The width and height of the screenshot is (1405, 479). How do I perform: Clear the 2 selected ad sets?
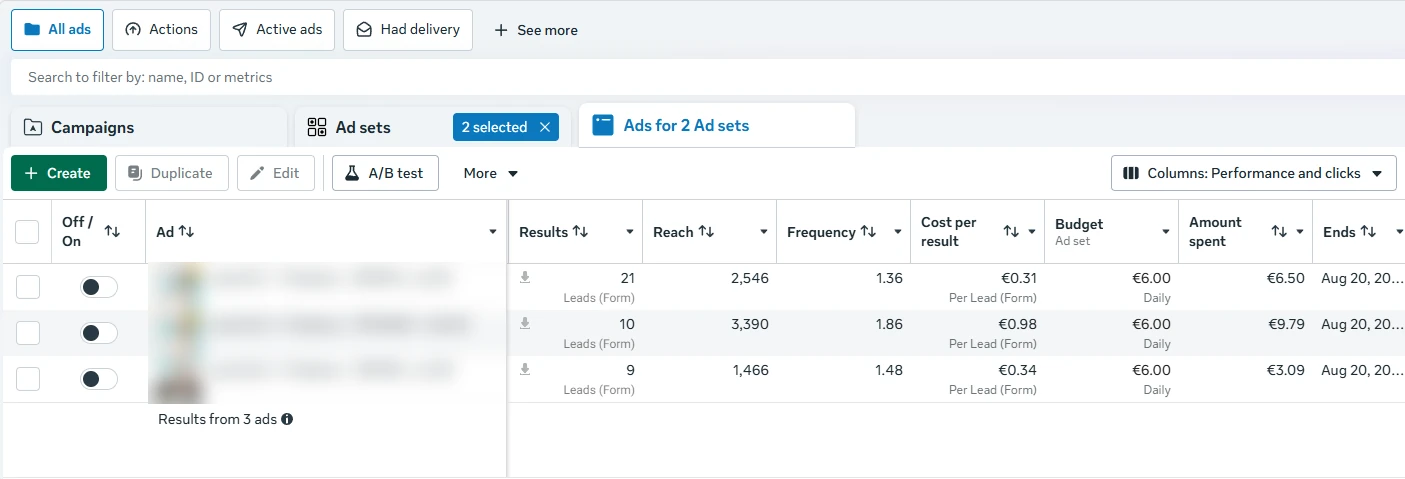(545, 127)
